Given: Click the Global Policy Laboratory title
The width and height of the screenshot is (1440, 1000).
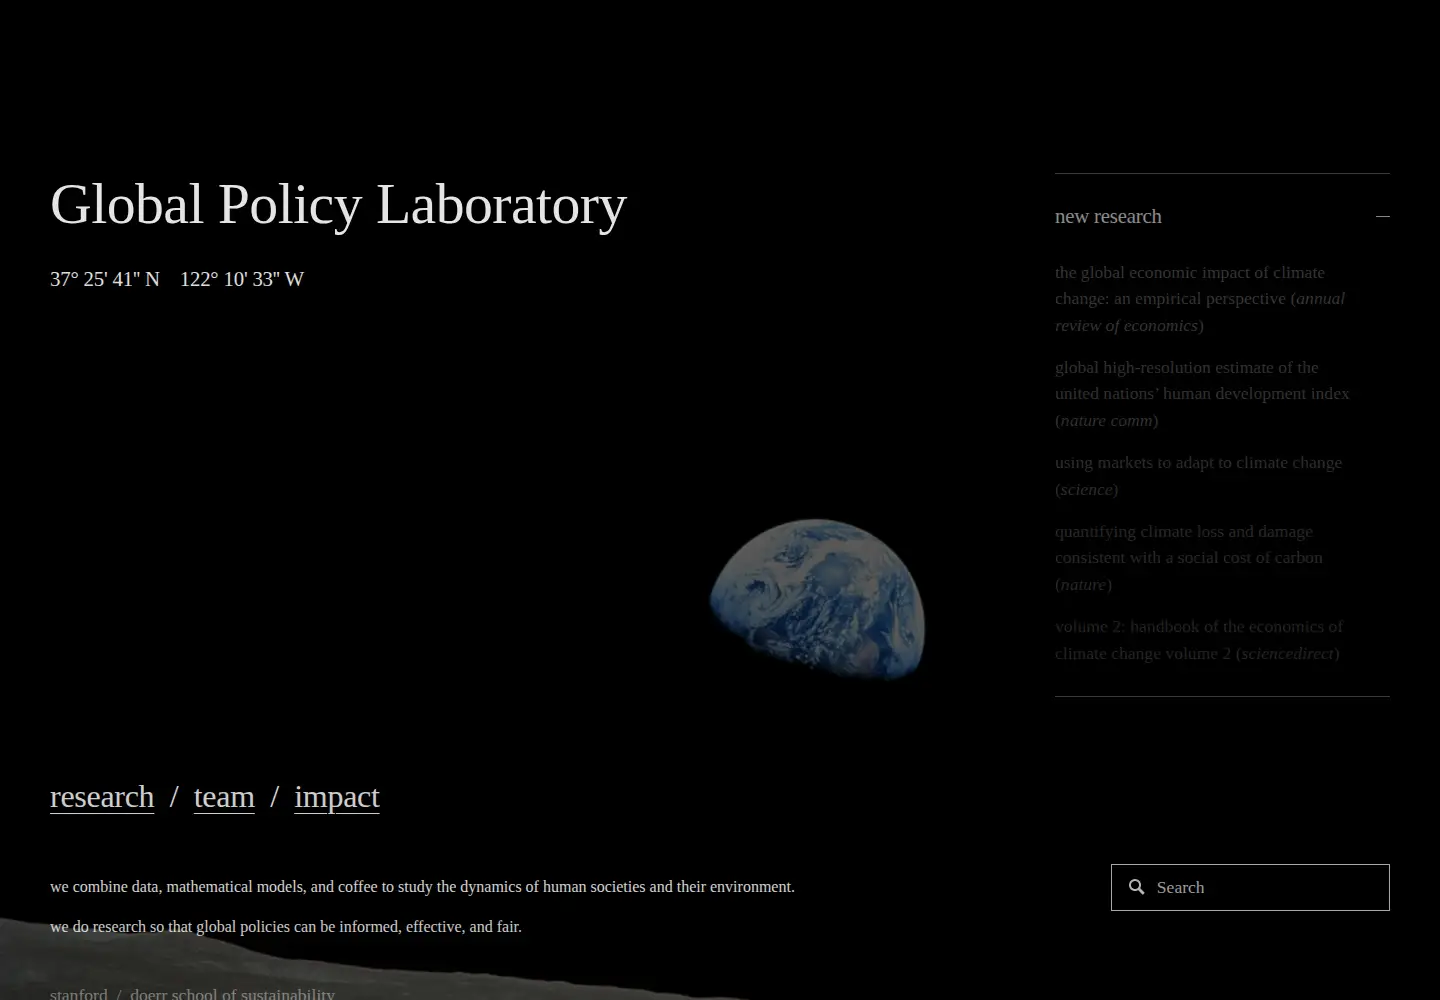Looking at the screenshot, I should coord(338,204).
